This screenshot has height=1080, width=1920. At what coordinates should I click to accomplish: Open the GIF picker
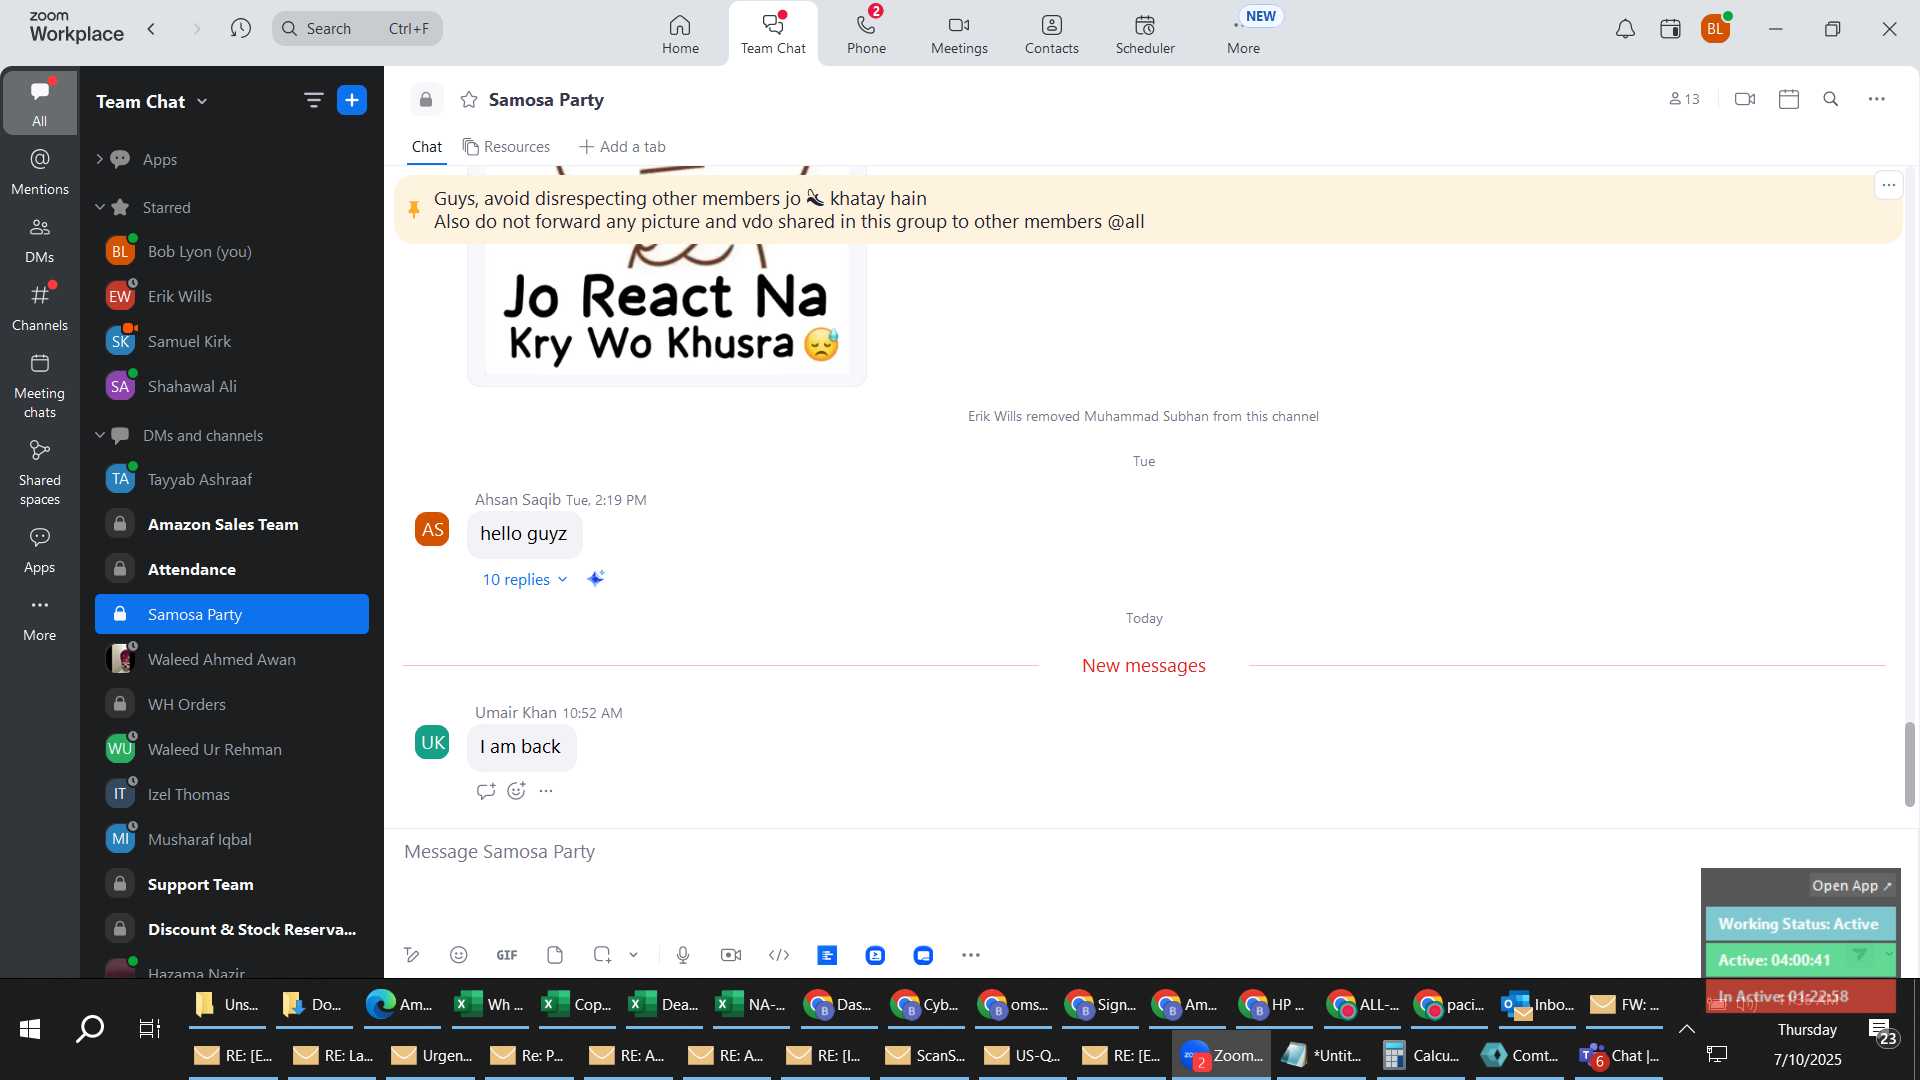click(x=507, y=955)
